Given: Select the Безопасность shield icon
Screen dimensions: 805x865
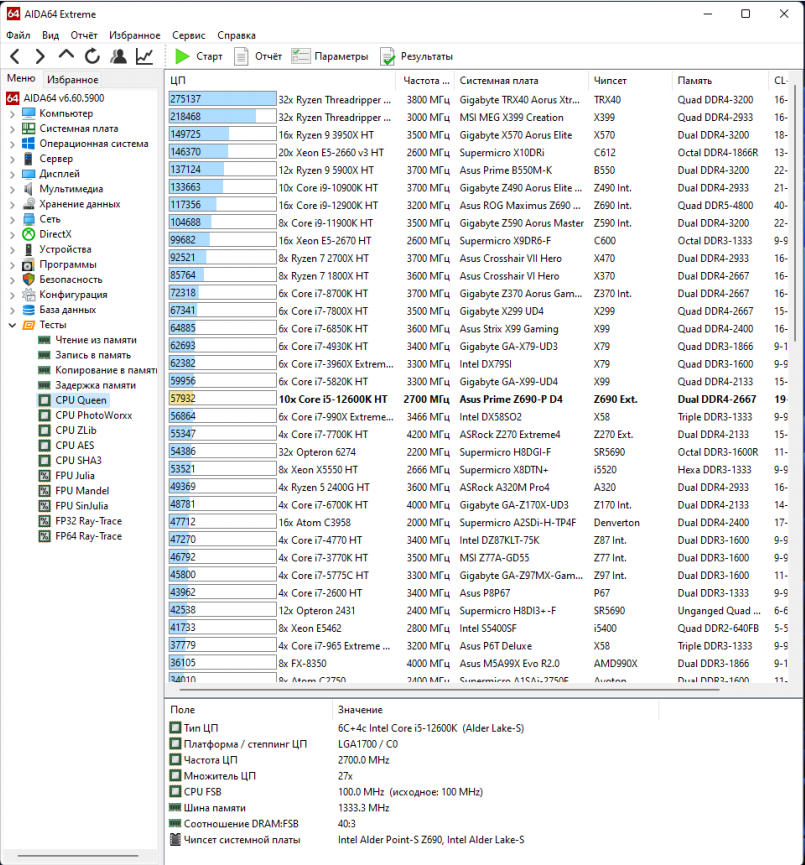Looking at the screenshot, I should click(28, 280).
